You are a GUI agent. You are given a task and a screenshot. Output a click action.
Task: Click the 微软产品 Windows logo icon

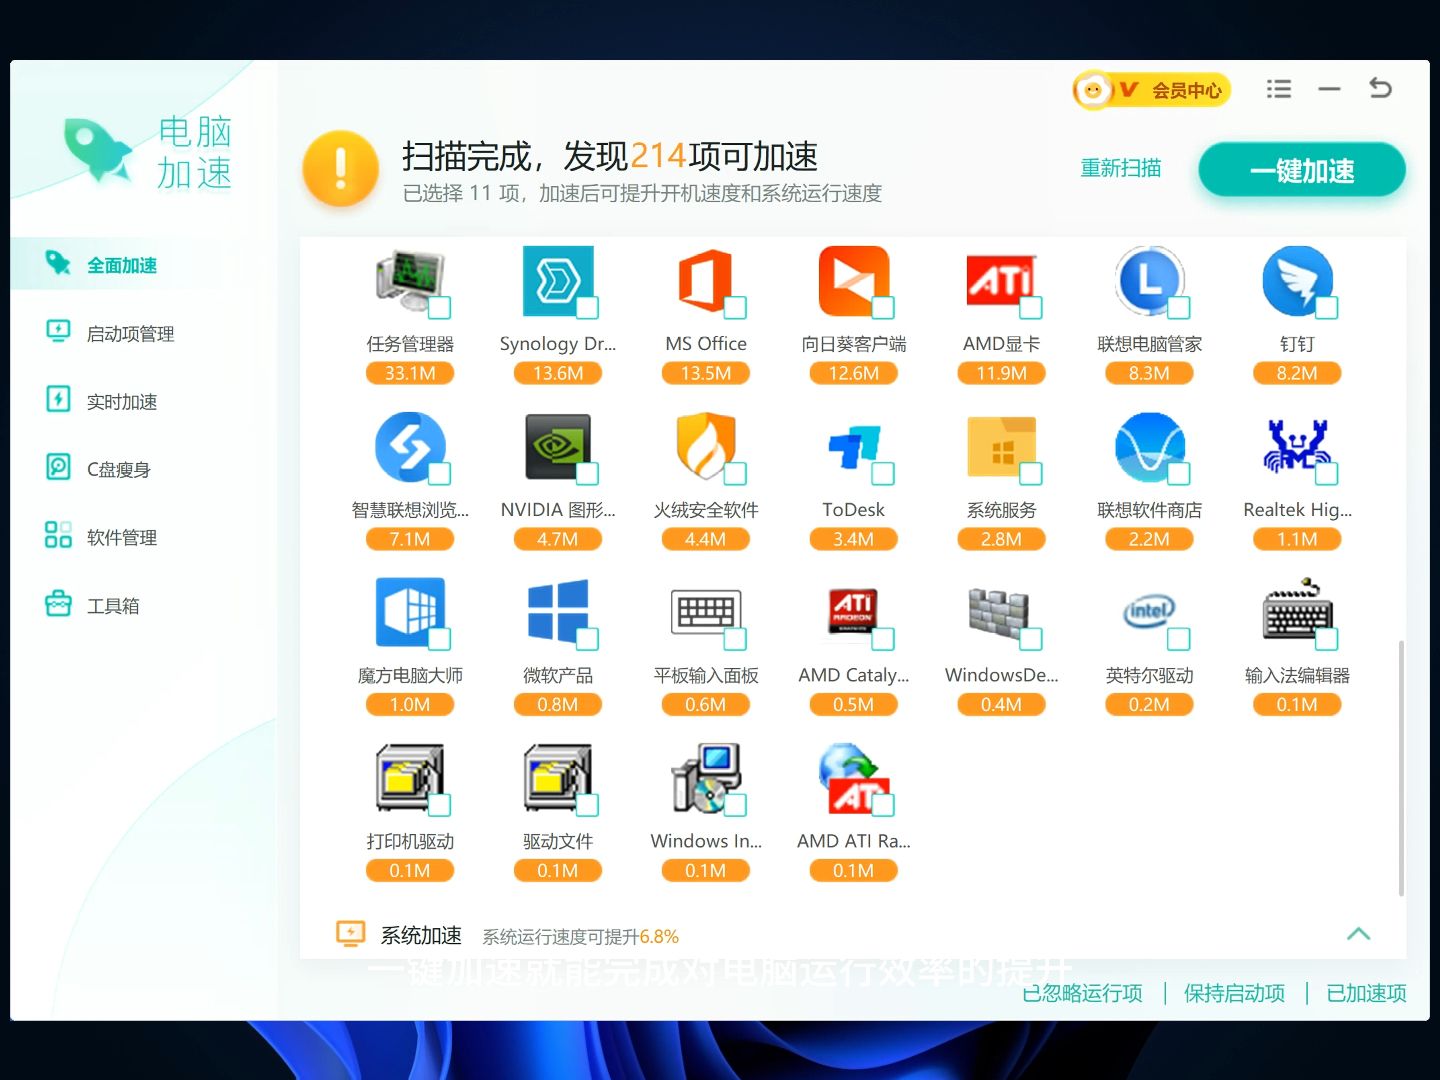(557, 612)
